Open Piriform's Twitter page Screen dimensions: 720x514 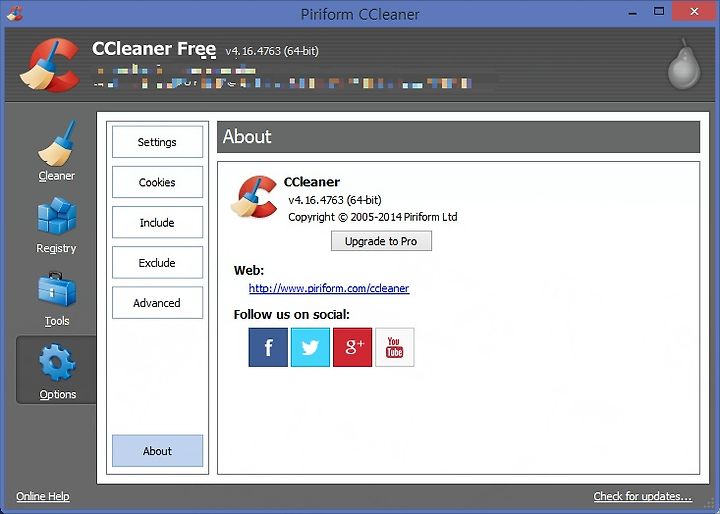tap(310, 347)
